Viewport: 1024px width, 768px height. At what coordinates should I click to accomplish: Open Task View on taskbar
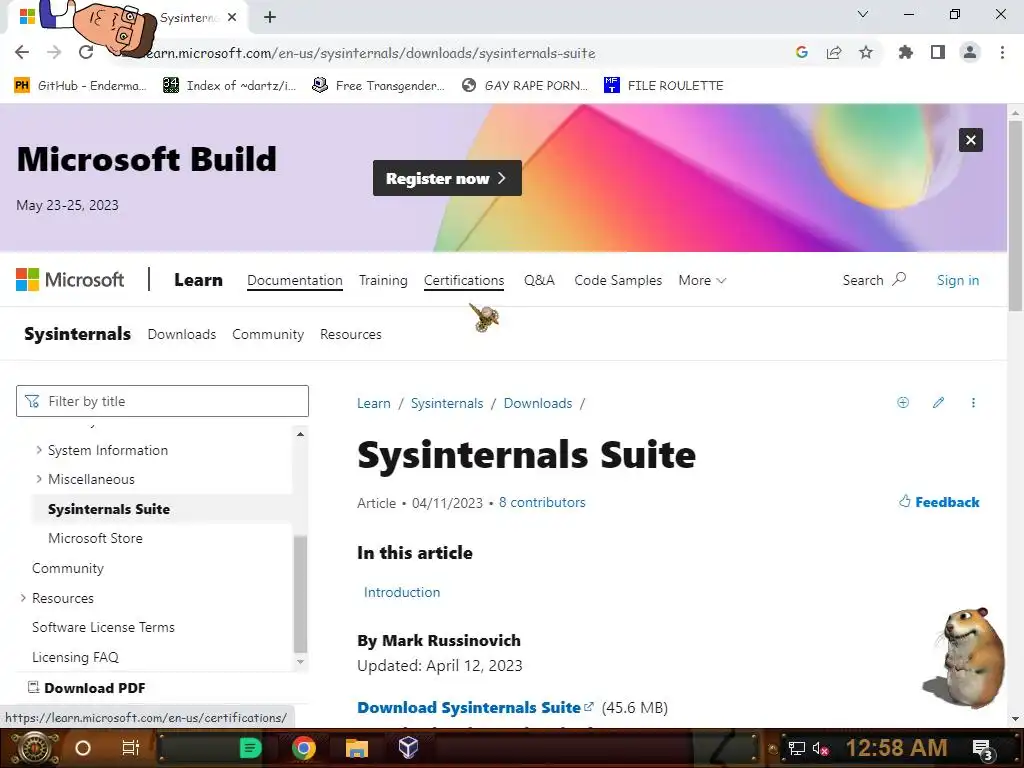(x=131, y=748)
